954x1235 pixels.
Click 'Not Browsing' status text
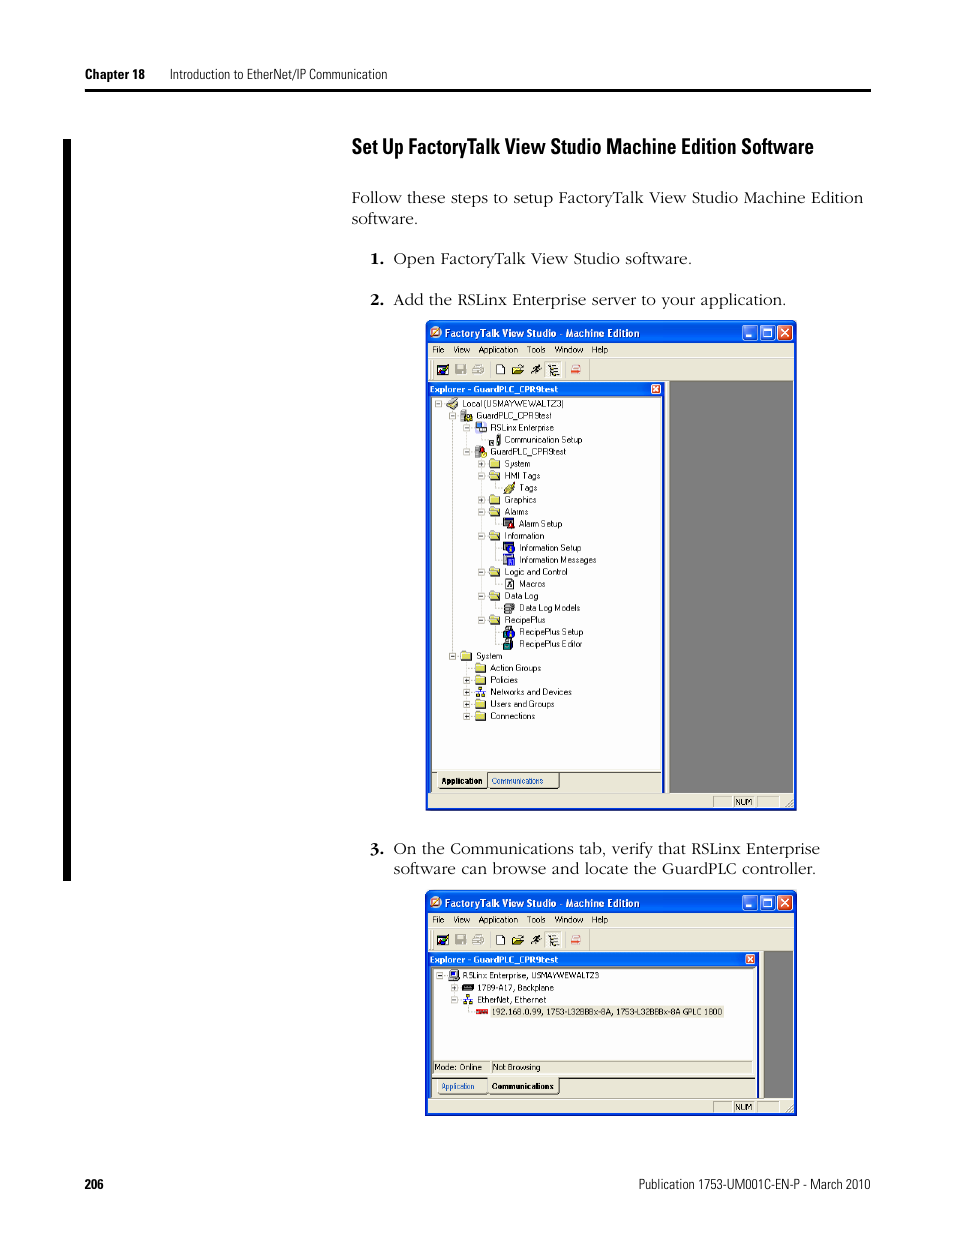(516, 1067)
